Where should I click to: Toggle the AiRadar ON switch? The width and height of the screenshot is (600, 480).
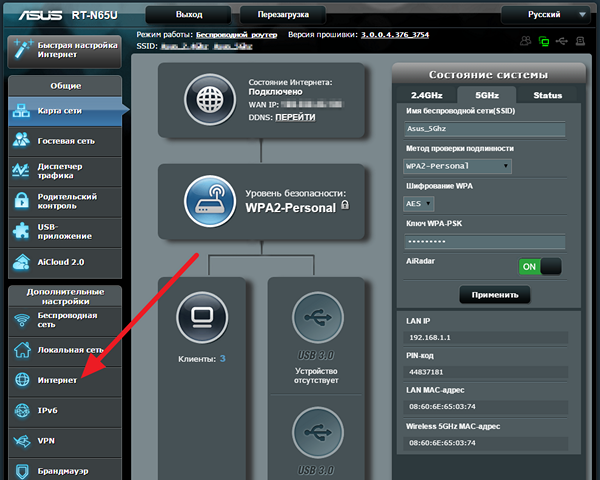(x=539, y=267)
